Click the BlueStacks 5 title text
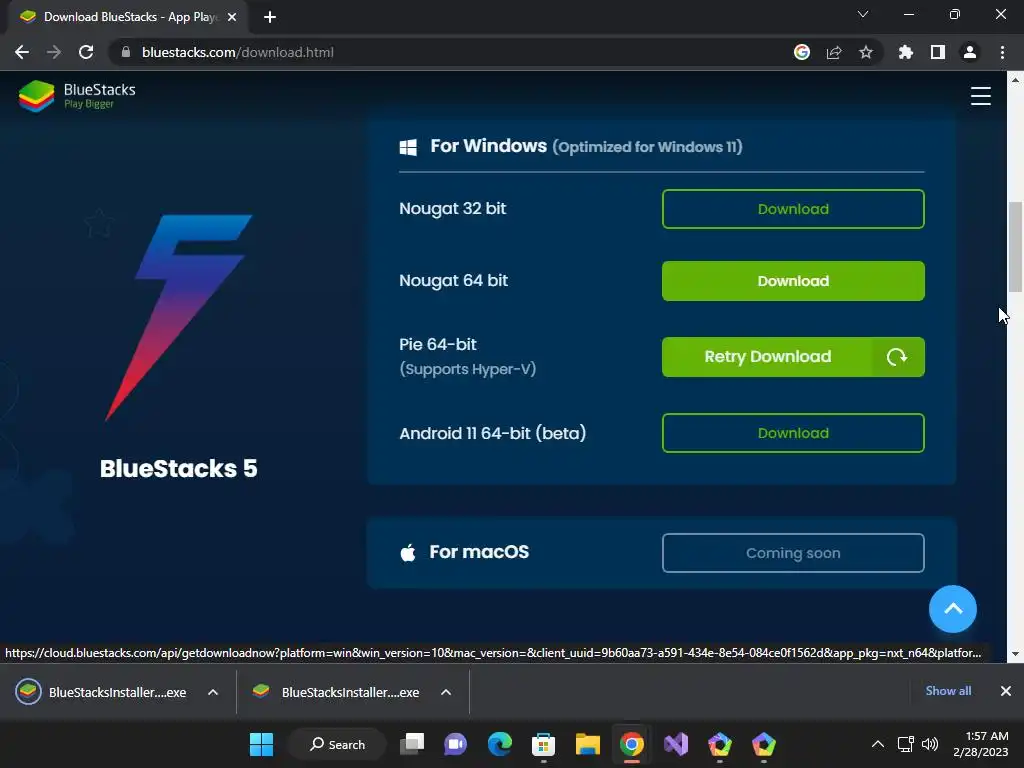This screenshot has width=1024, height=768. 178,468
